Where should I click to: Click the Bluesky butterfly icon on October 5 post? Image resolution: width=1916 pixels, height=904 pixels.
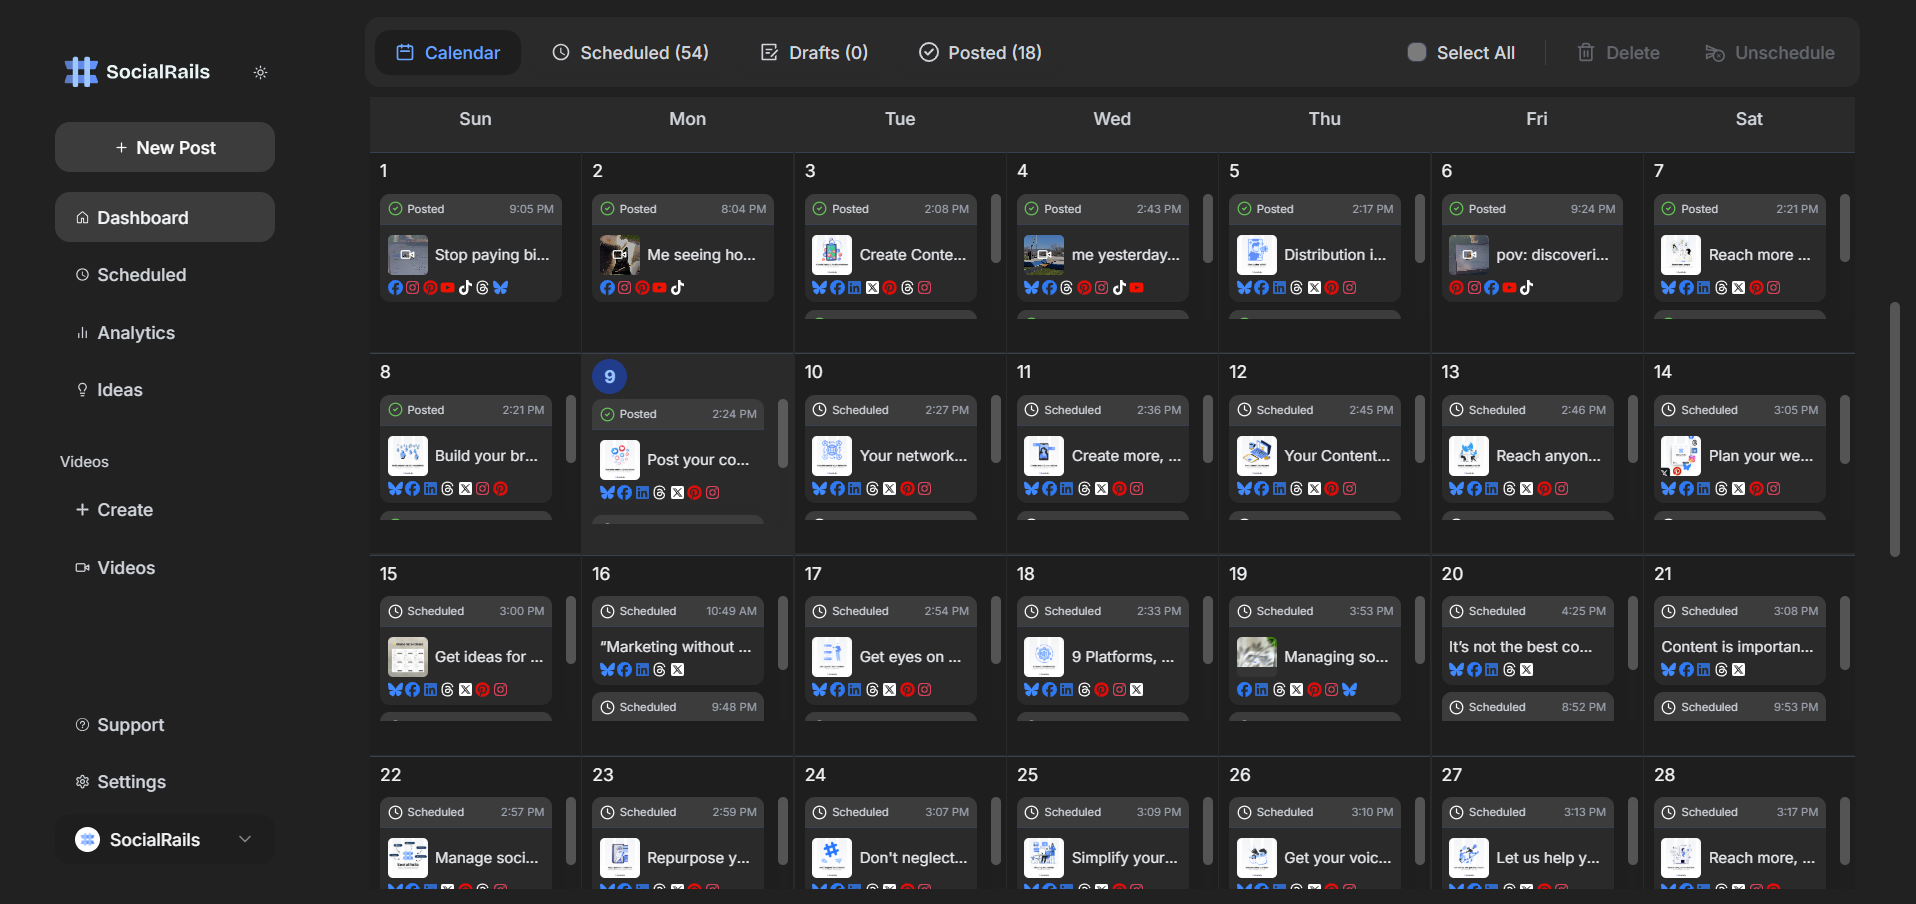click(x=1244, y=287)
